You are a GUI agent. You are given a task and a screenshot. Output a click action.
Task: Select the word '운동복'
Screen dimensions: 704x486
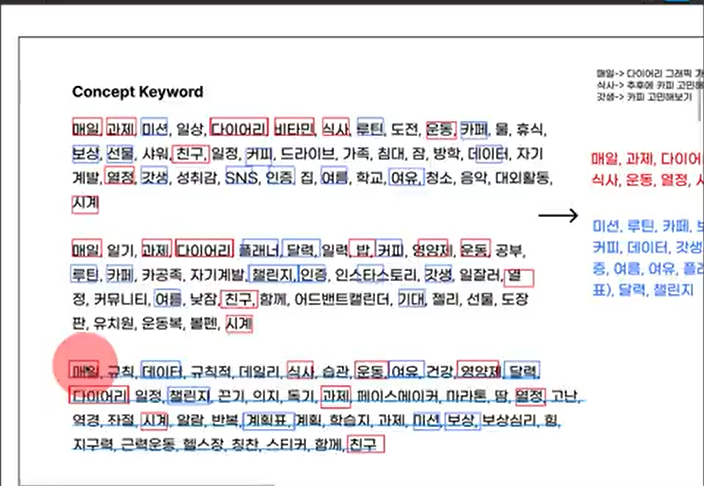coord(162,323)
